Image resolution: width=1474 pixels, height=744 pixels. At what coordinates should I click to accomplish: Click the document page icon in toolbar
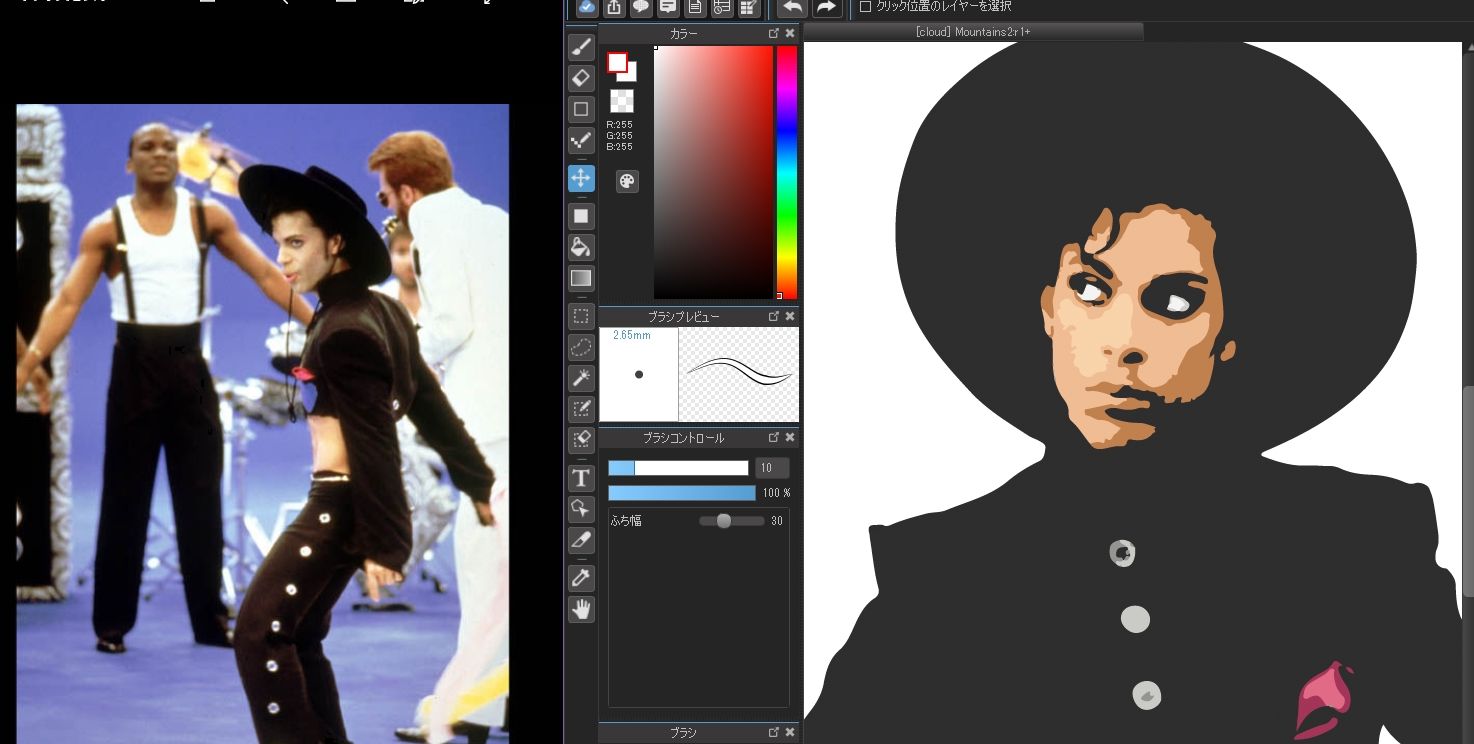tap(695, 8)
